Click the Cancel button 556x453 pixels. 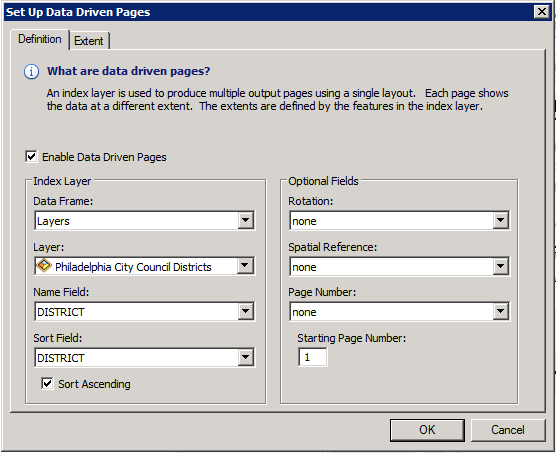point(508,430)
